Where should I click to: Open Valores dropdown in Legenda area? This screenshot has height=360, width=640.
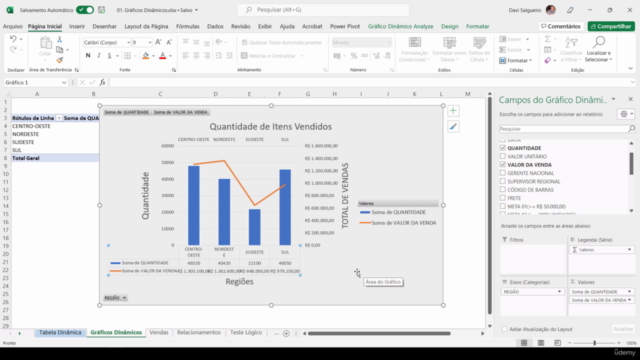coord(629,250)
